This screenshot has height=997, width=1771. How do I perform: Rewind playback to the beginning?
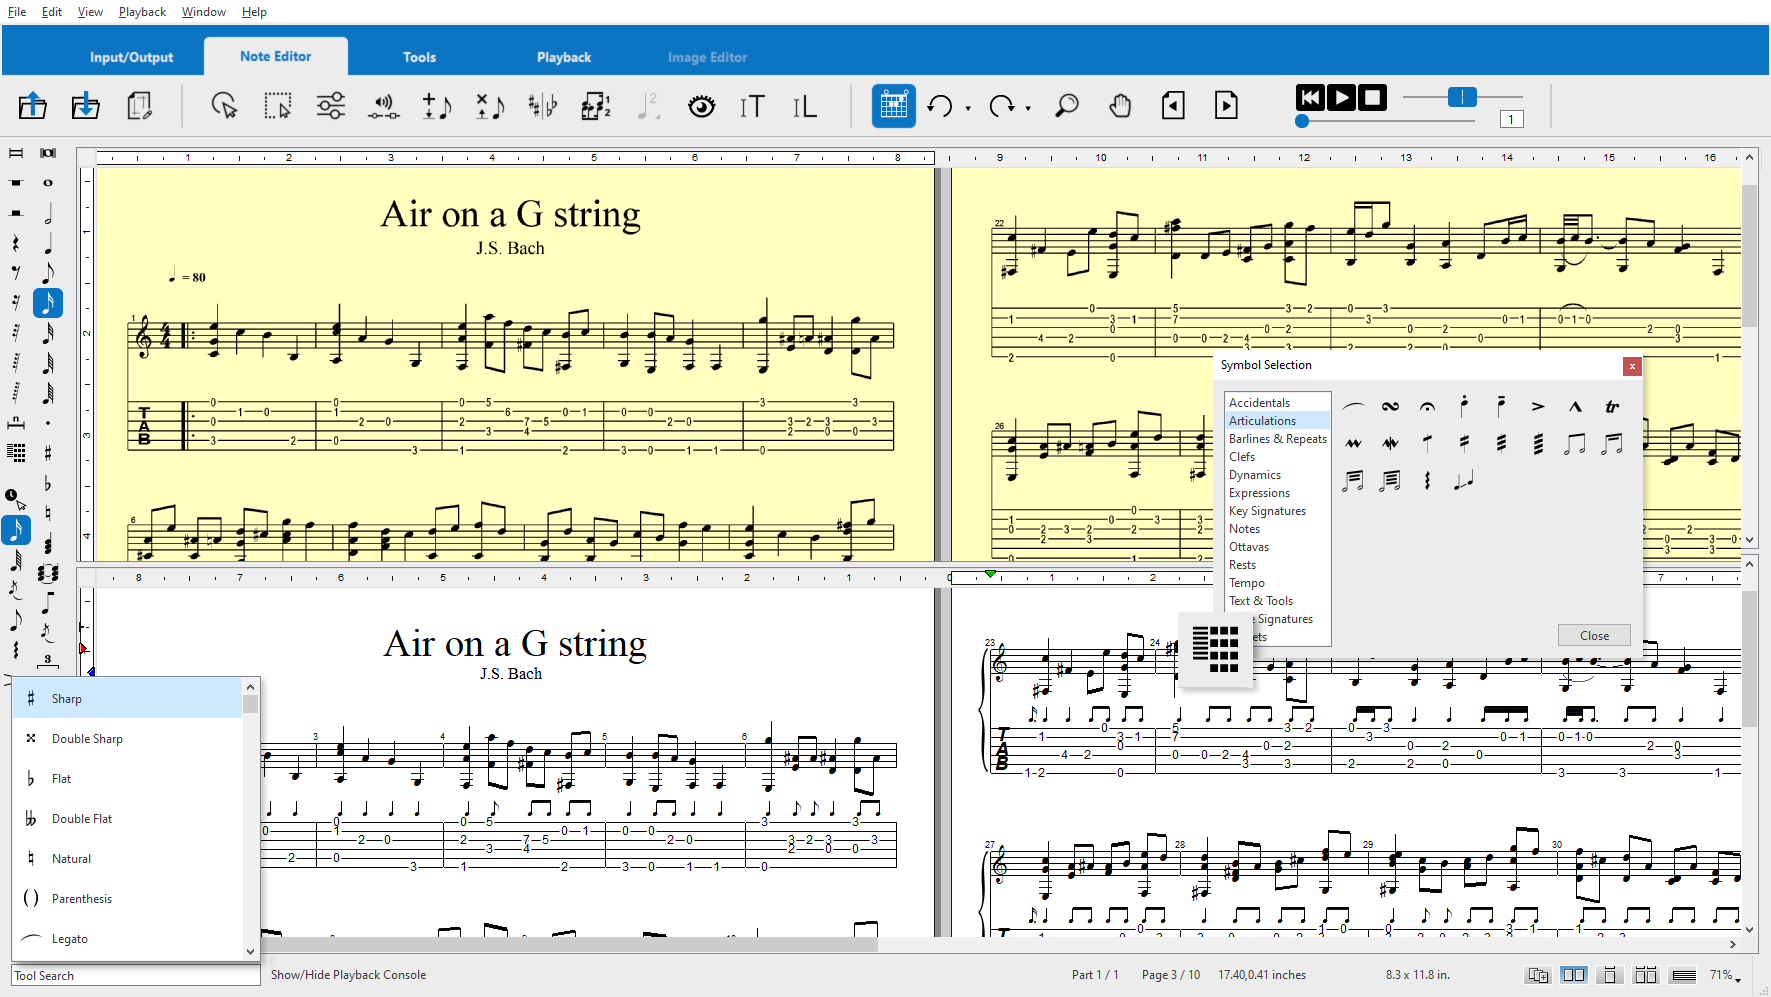pos(1310,97)
